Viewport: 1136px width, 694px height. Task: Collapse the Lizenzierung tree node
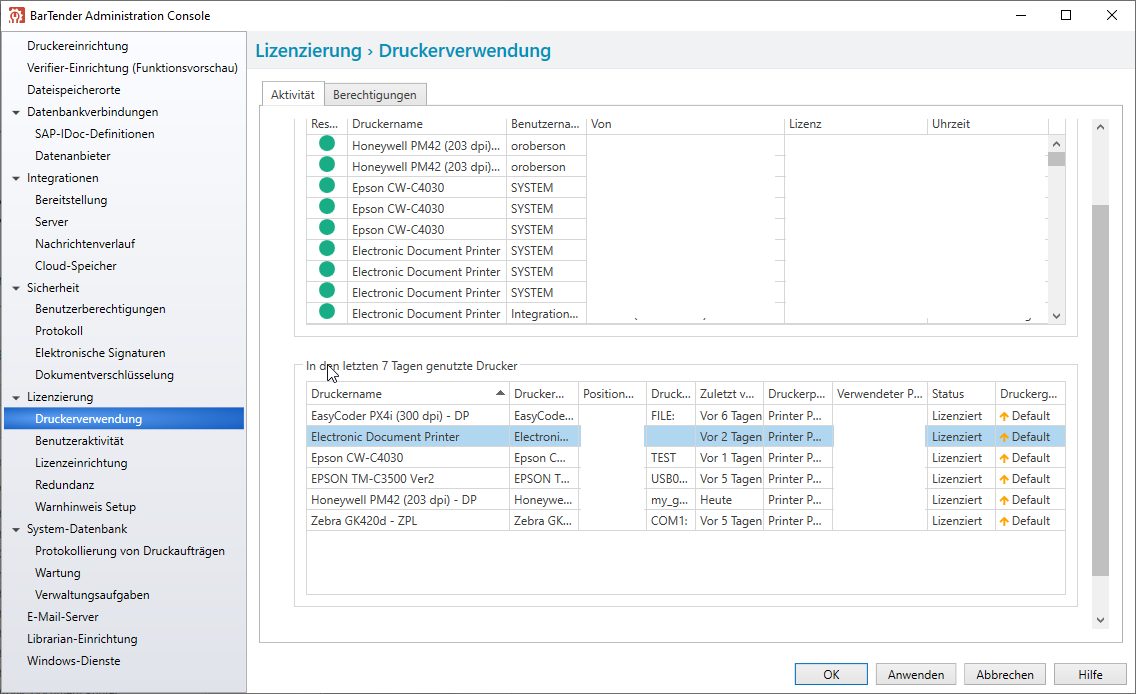pos(16,398)
